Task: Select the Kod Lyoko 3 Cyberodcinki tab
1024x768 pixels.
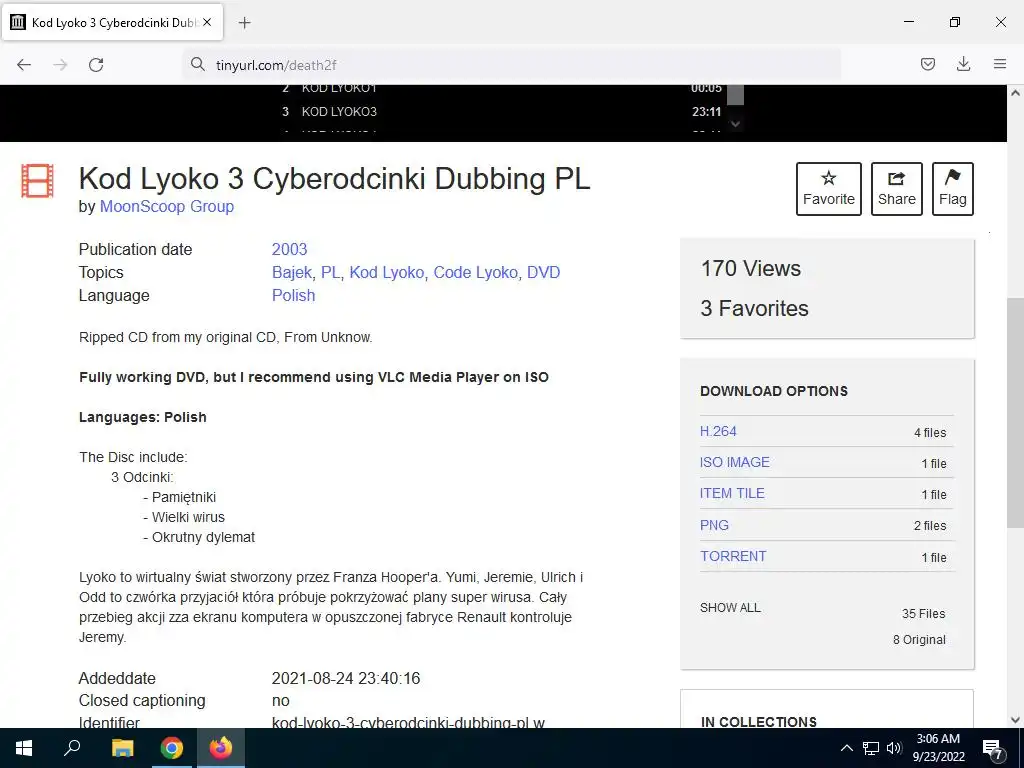Action: pyautogui.click(x=112, y=23)
